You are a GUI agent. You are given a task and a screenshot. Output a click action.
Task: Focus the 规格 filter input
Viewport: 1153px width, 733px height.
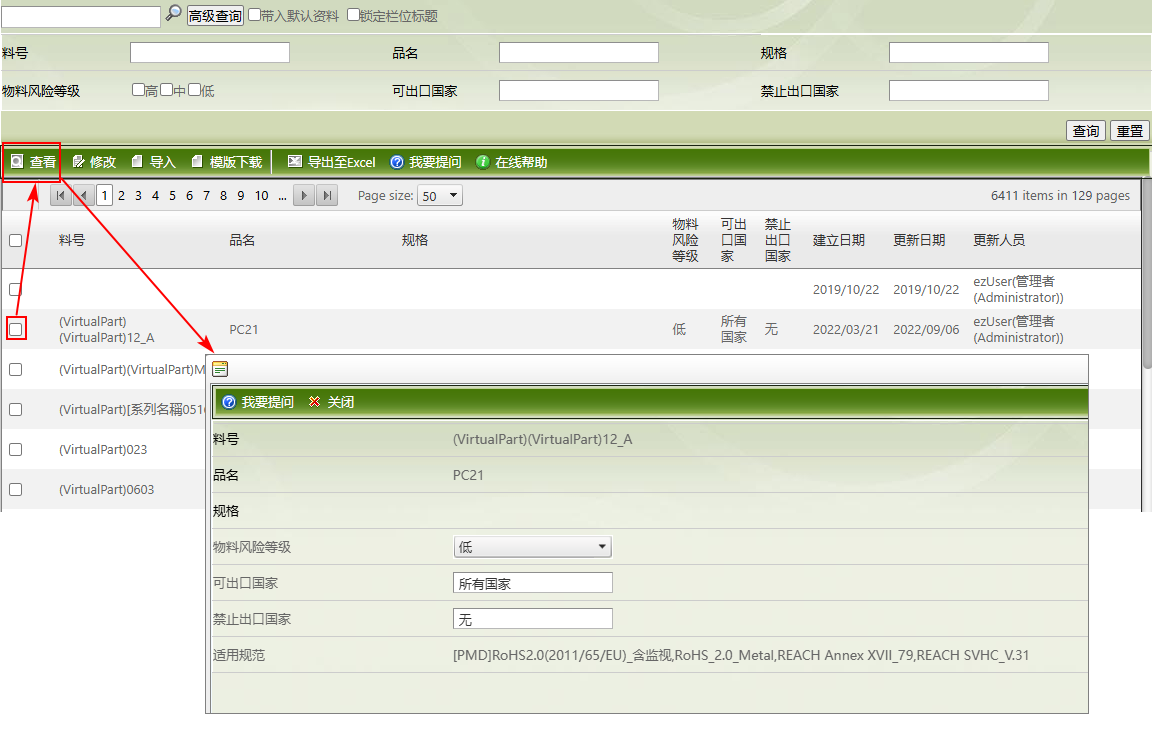tap(968, 52)
